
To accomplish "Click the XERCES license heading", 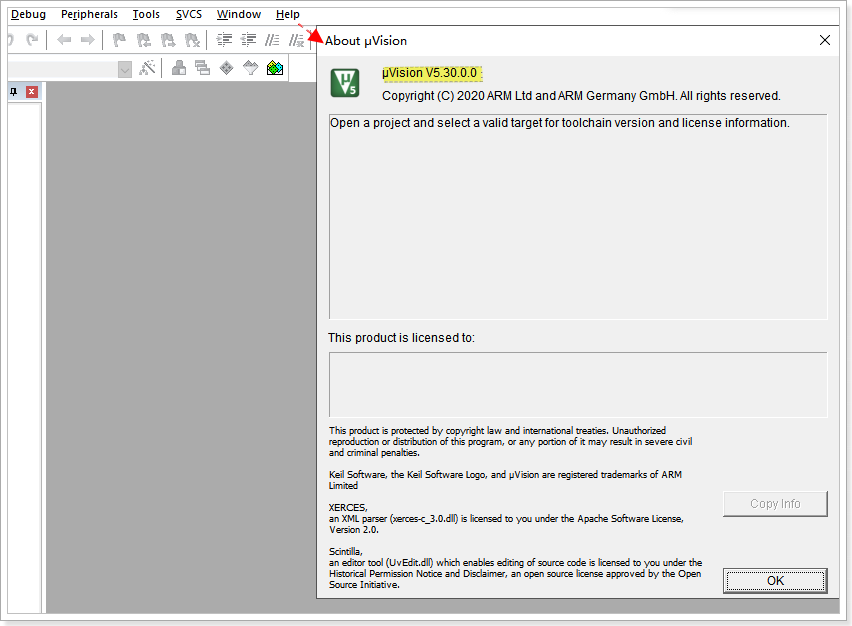I will pos(348,508).
